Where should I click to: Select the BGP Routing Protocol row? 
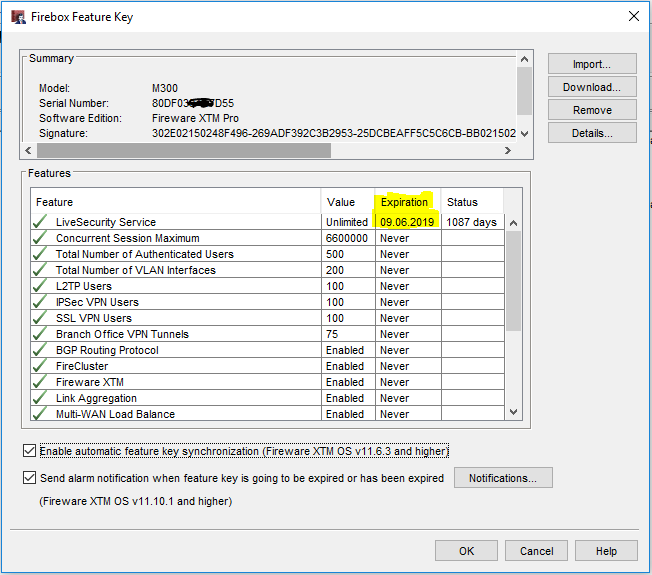pos(268,350)
